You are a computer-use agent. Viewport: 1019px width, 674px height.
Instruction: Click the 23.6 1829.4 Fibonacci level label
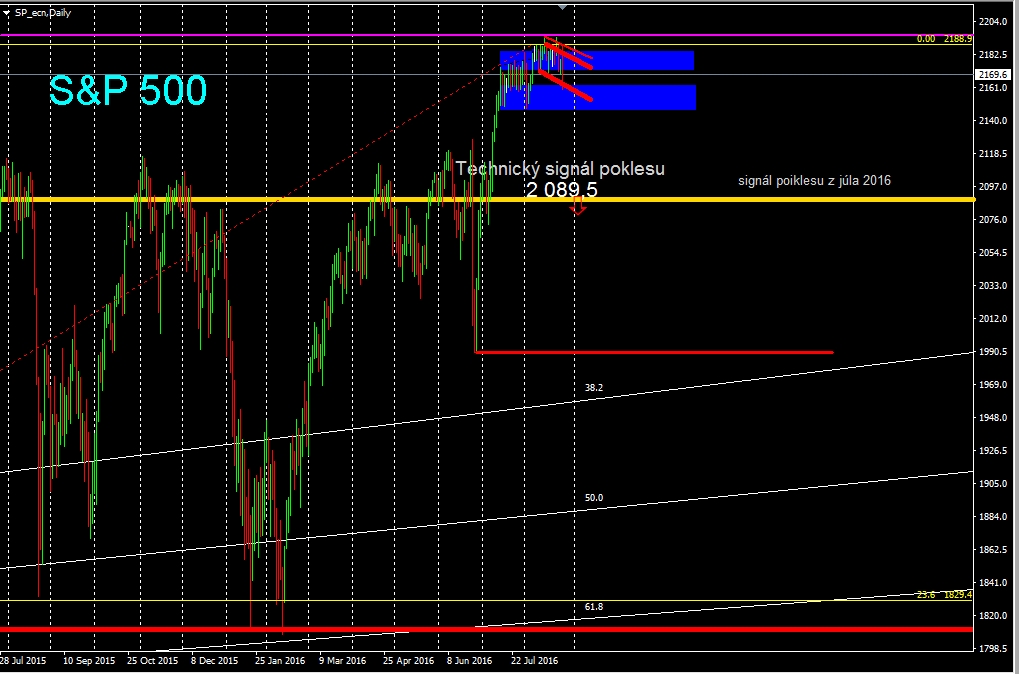pos(944,595)
